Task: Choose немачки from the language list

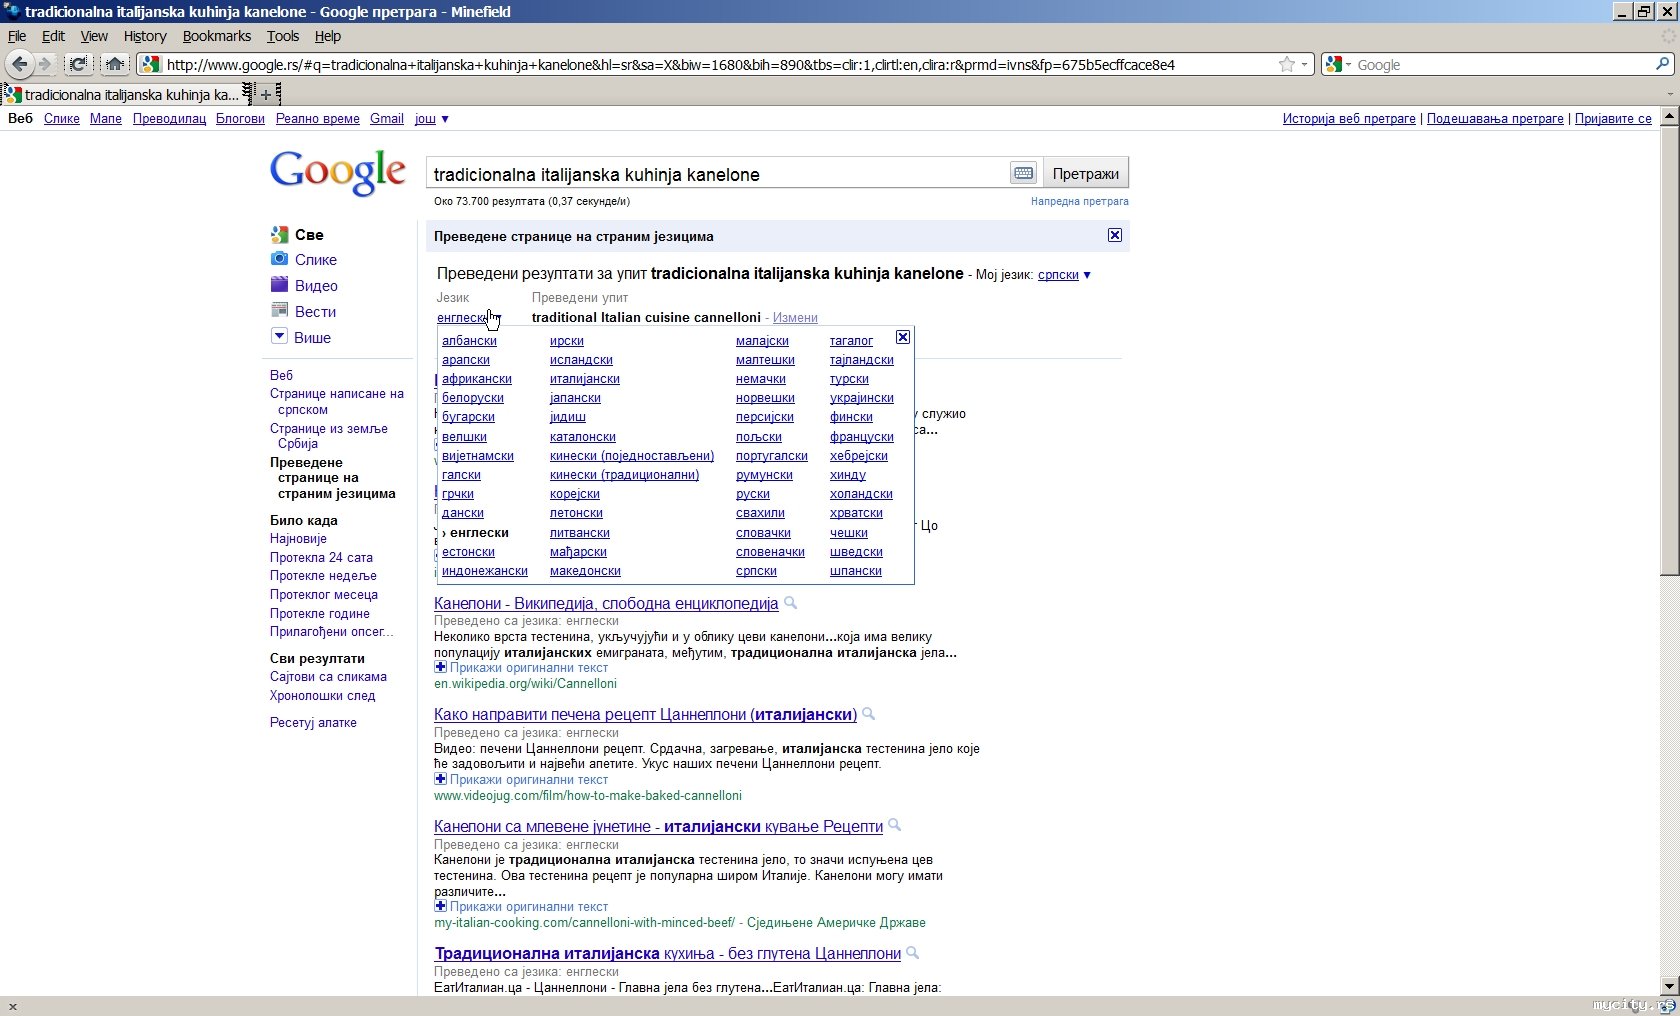Action: pos(761,379)
